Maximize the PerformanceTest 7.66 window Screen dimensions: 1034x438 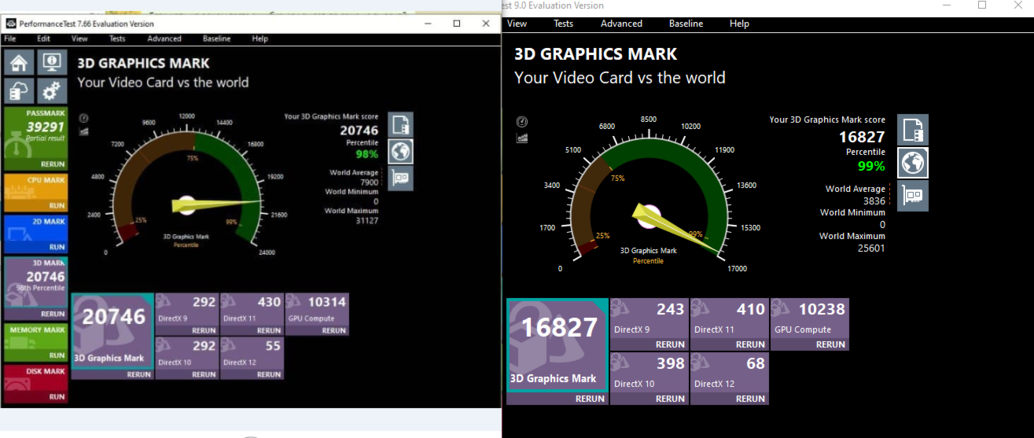point(456,23)
